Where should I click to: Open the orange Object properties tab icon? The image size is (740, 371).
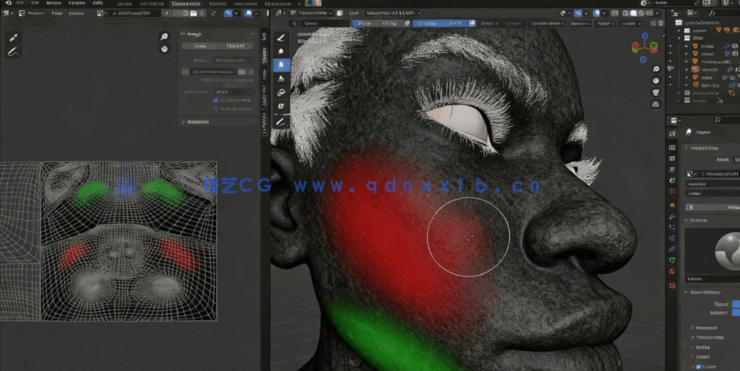(x=673, y=205)
